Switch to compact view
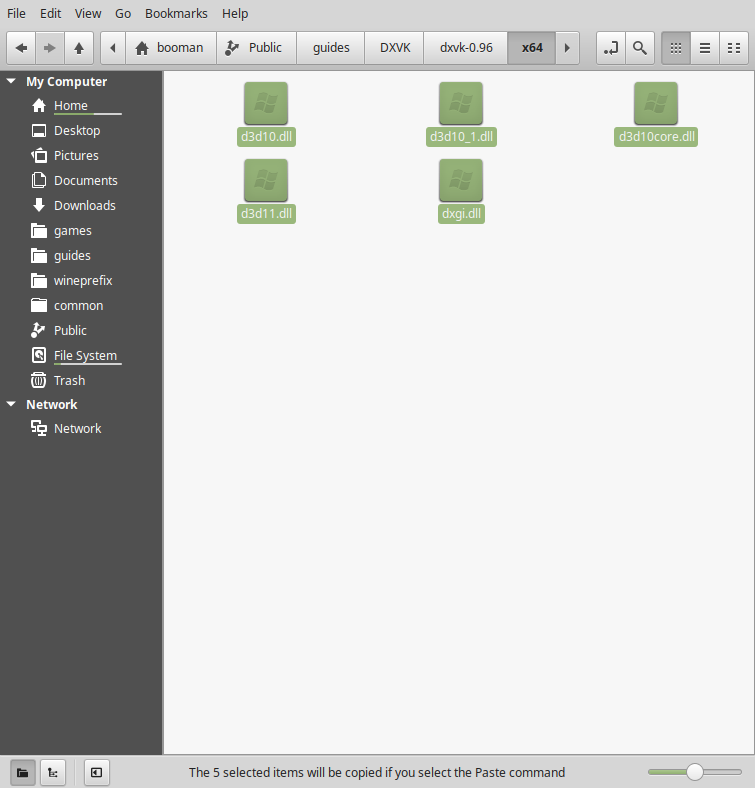This screenshot has height=788, width=755. click(734, 48)
